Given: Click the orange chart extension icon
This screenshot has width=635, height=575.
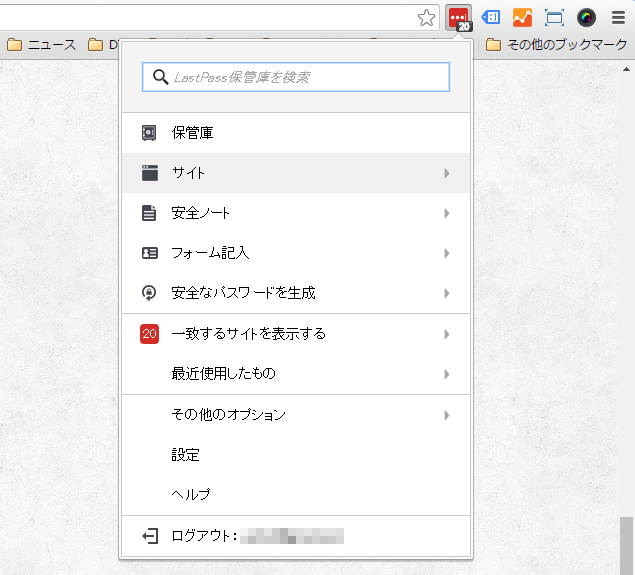Looking at the screenshot, I should point(522,18).
